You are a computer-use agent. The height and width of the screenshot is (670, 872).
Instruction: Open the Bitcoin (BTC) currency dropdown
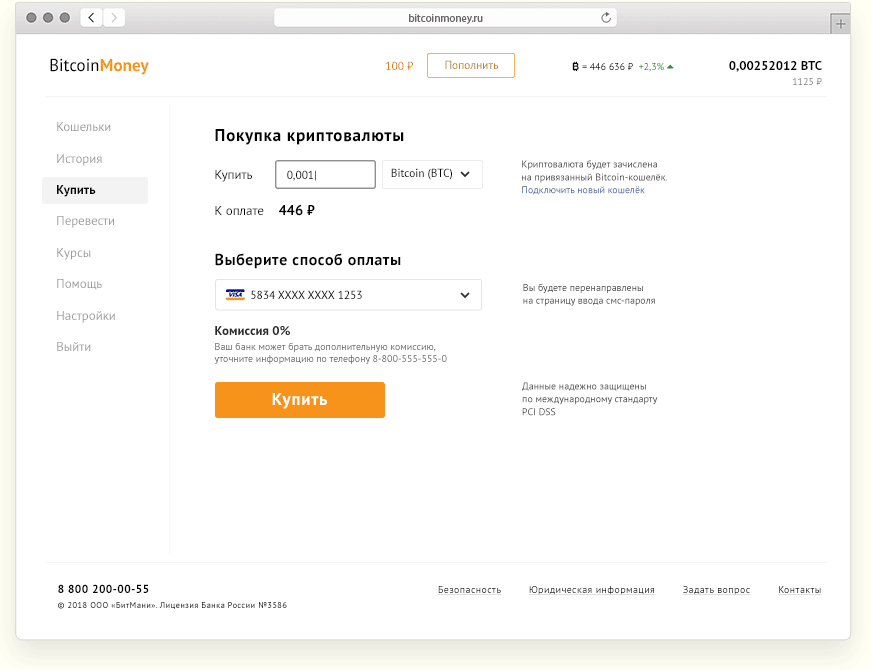pos(432,174)
